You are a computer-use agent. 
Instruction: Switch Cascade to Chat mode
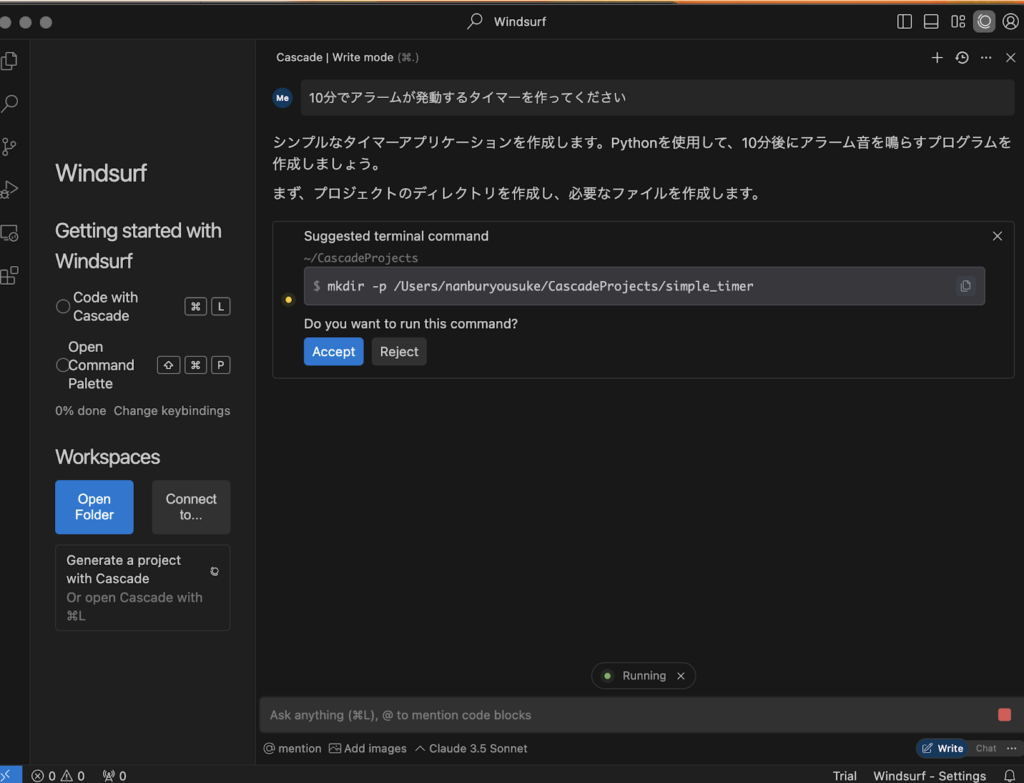985,748
